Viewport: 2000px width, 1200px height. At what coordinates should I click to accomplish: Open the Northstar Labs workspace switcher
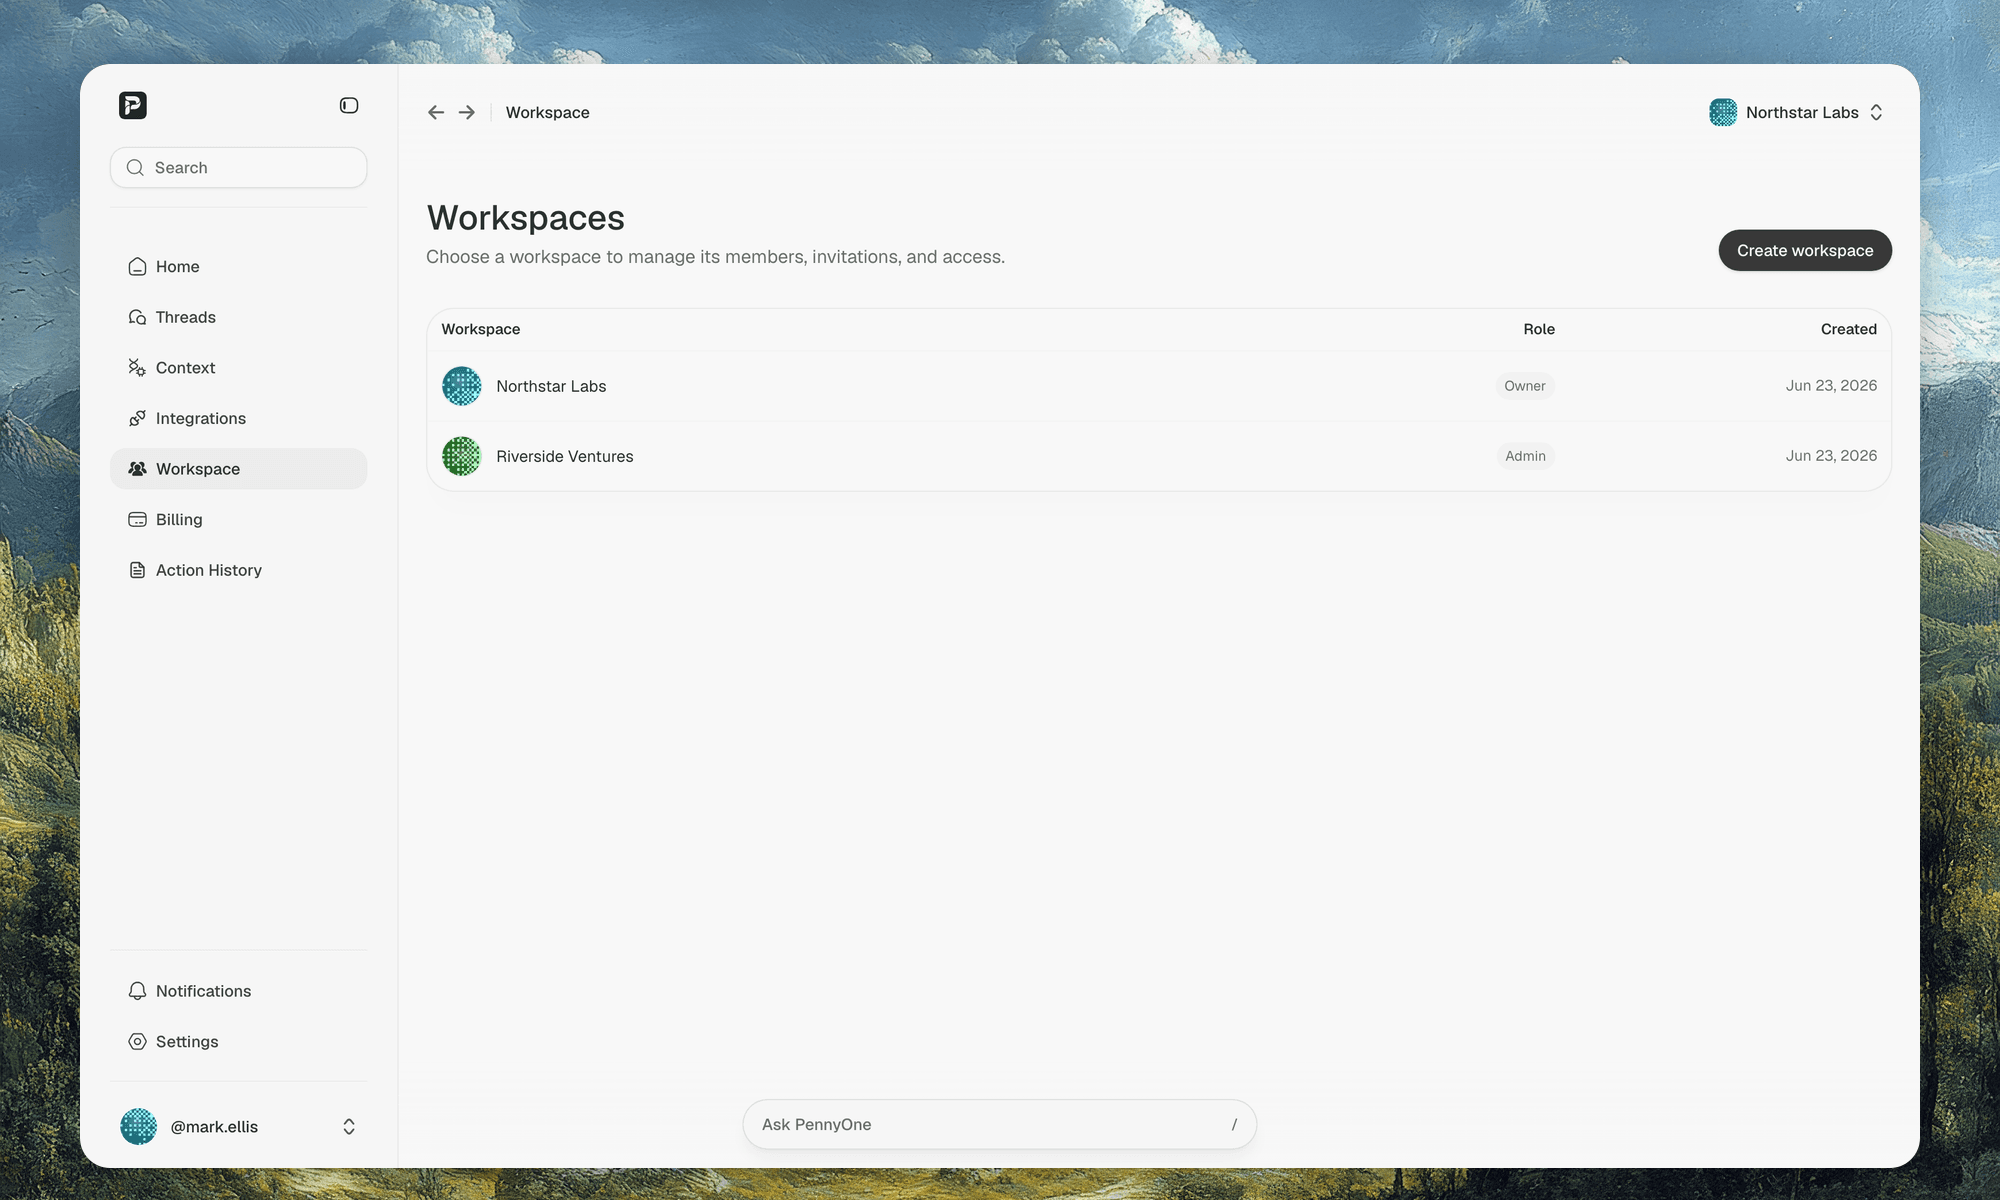click(1797, 112)
